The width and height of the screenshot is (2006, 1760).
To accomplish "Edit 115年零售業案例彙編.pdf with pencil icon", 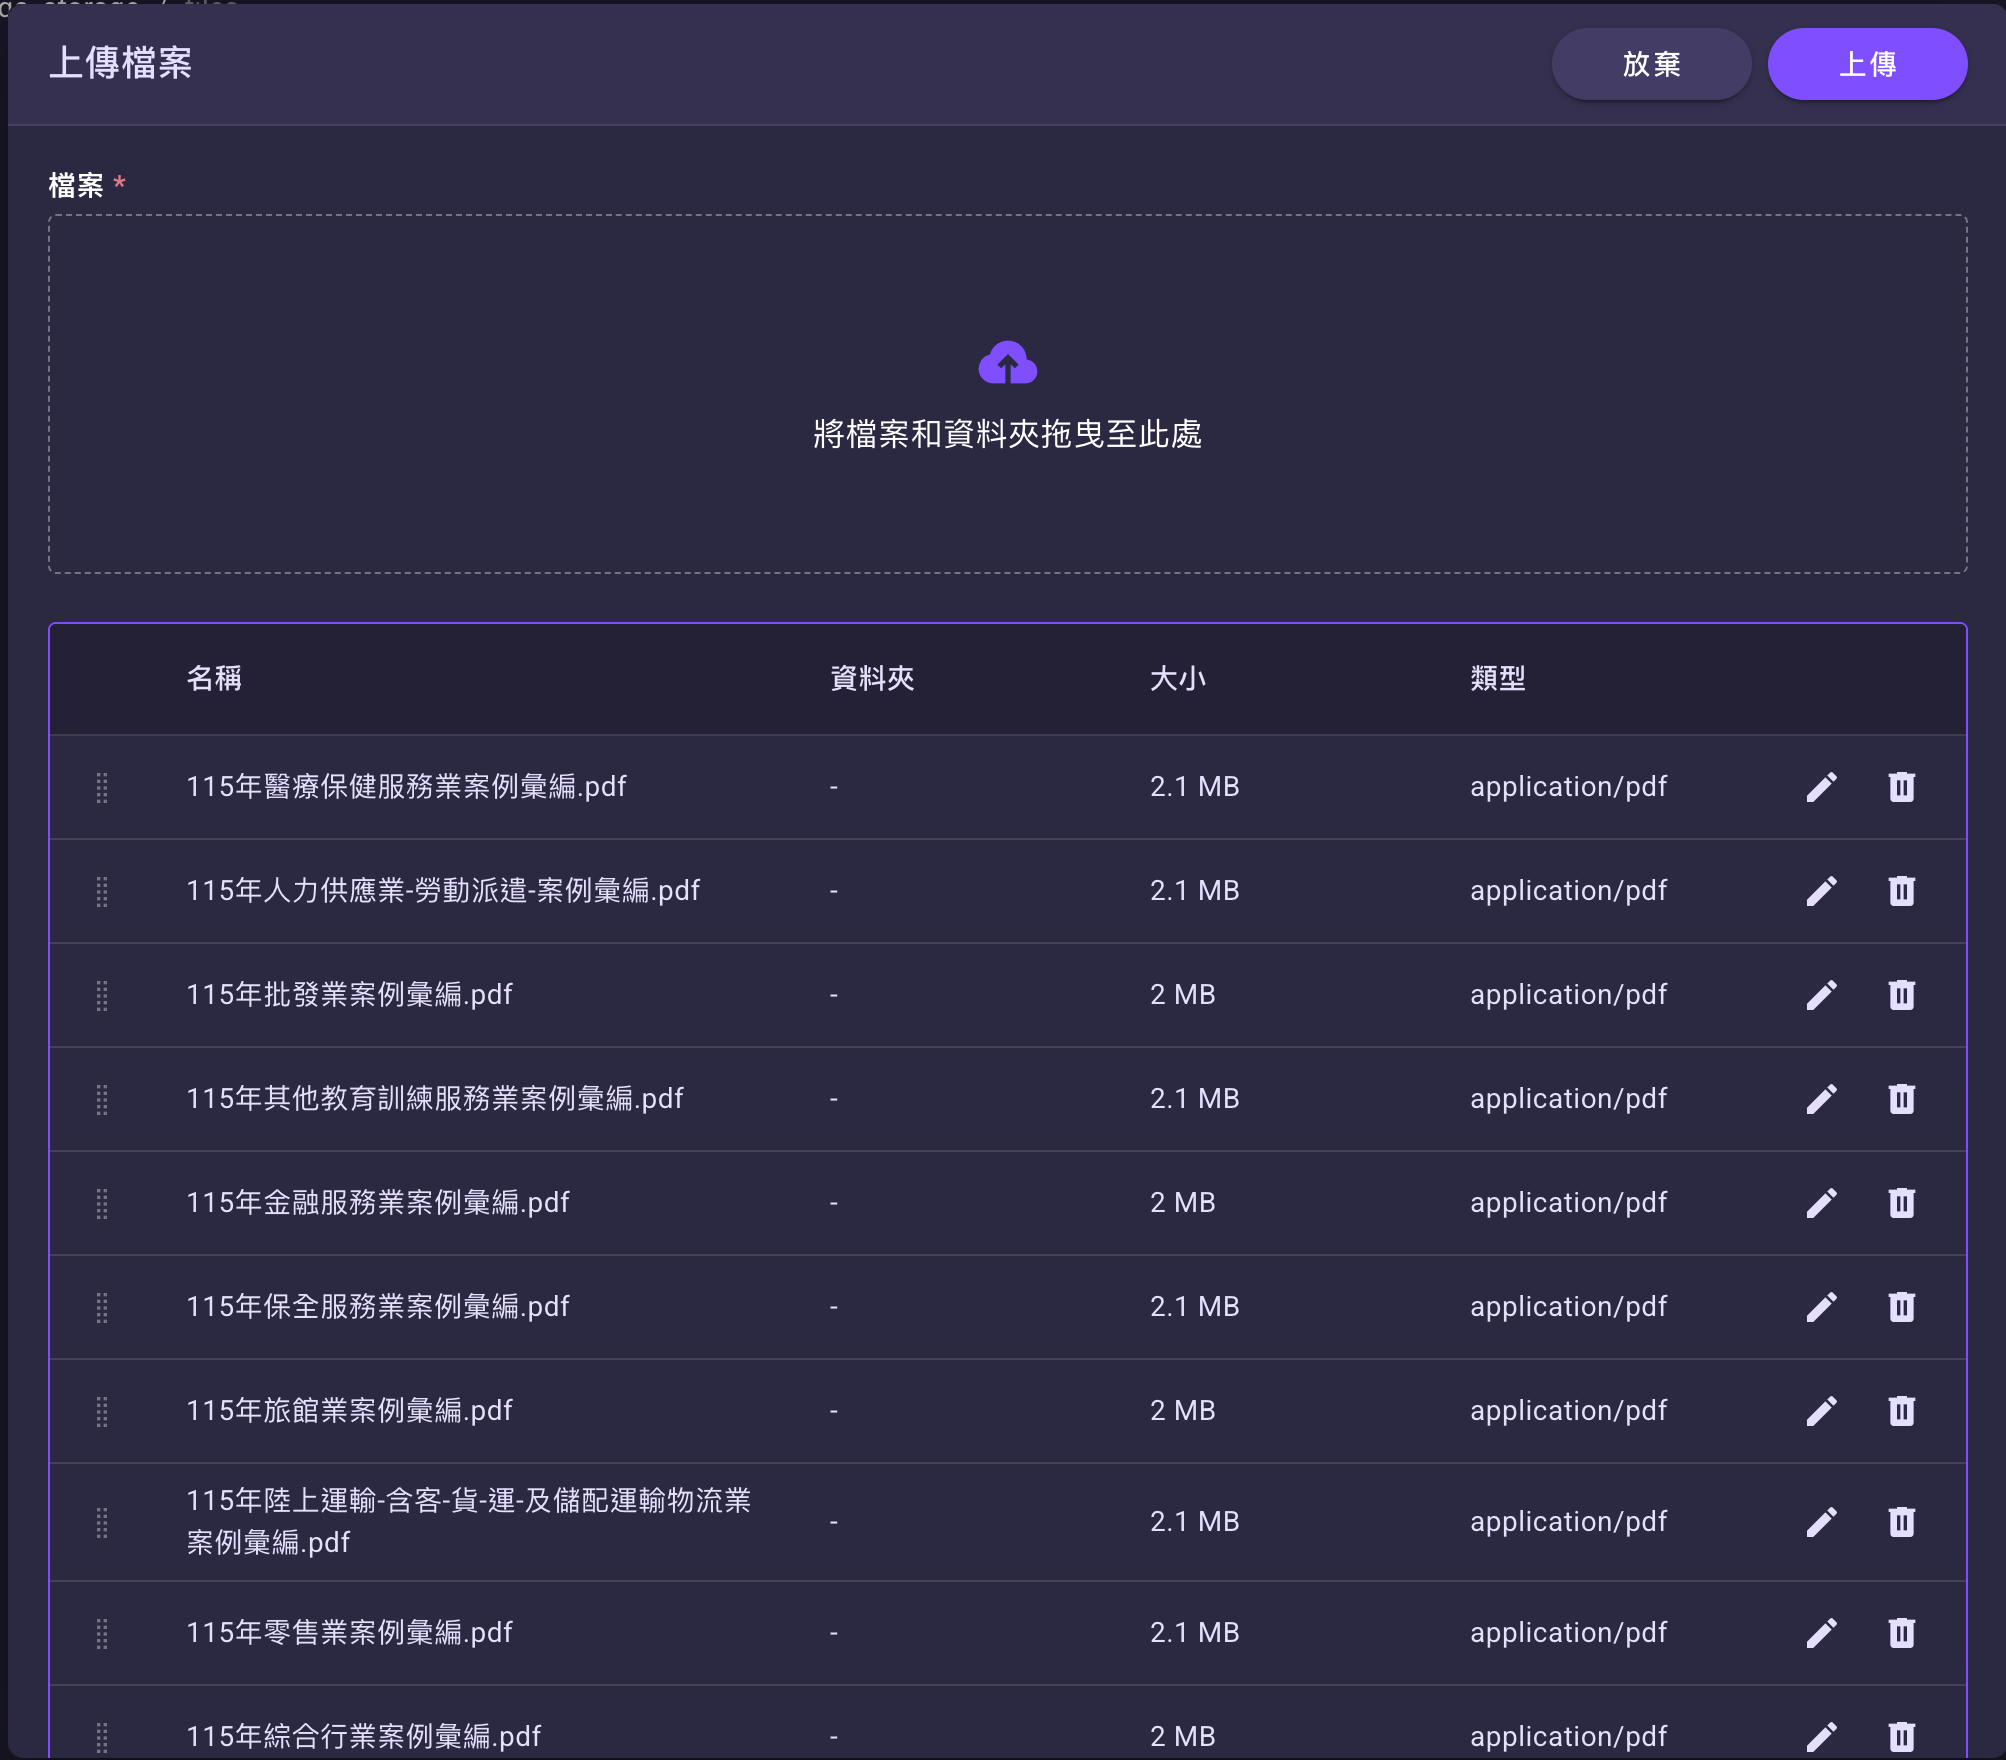I will point(1821,1633).
